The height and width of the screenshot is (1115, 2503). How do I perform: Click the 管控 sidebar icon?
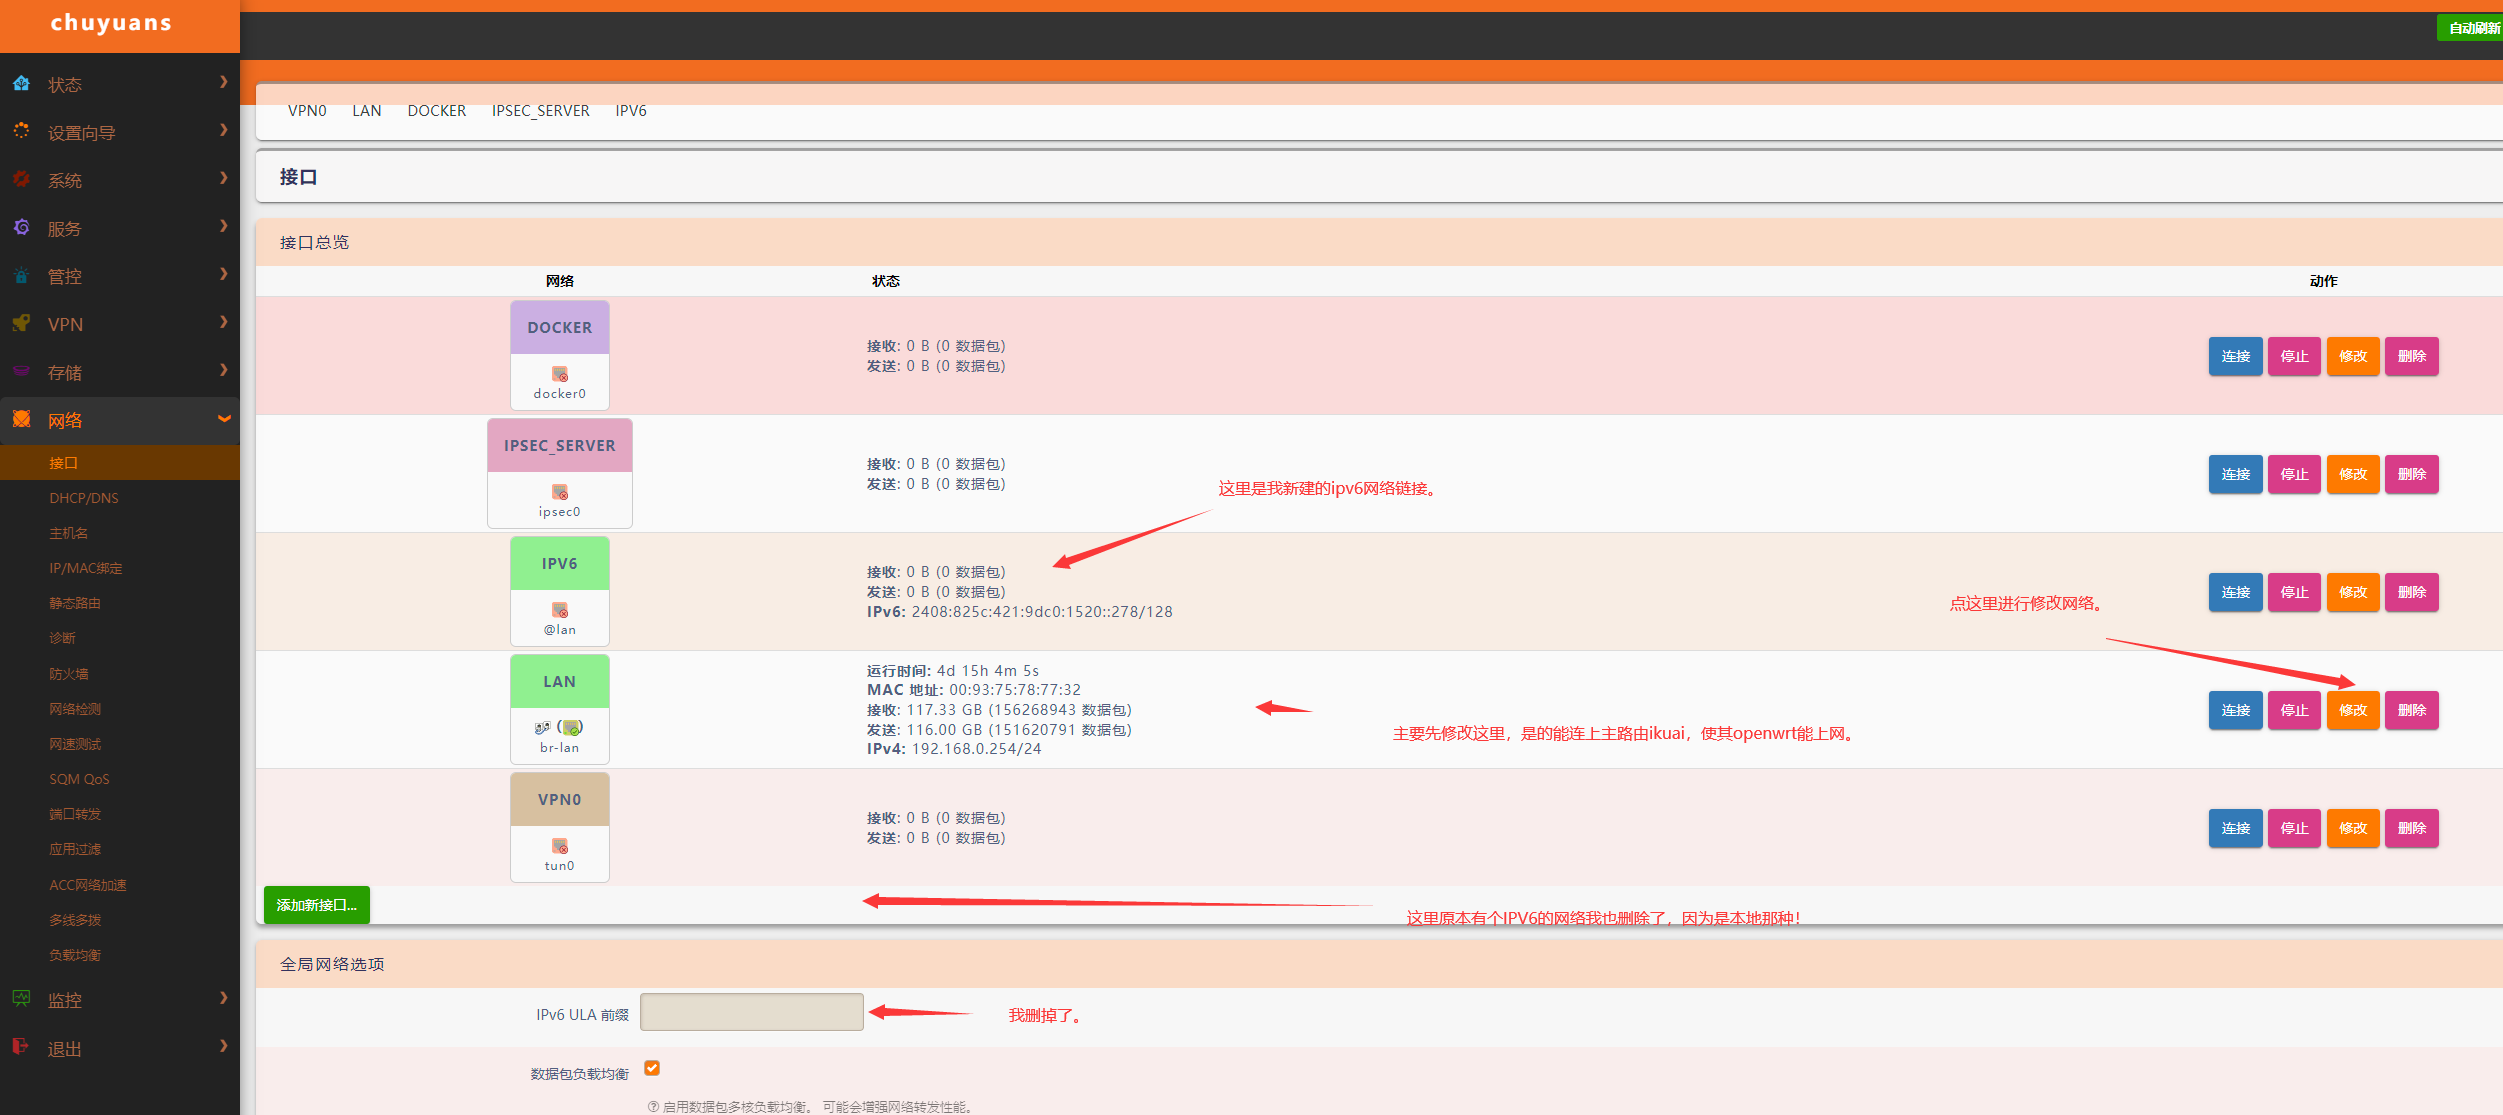[x=21, y=275]
